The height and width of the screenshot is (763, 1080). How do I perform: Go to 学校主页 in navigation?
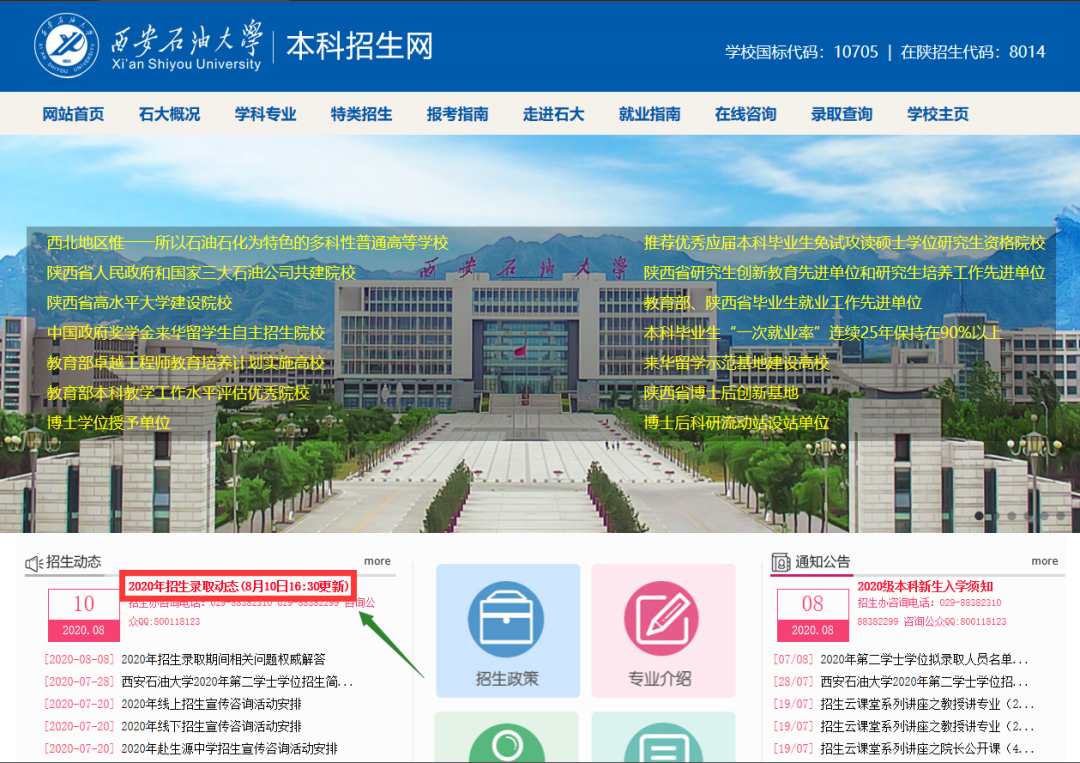coord(938,114)
